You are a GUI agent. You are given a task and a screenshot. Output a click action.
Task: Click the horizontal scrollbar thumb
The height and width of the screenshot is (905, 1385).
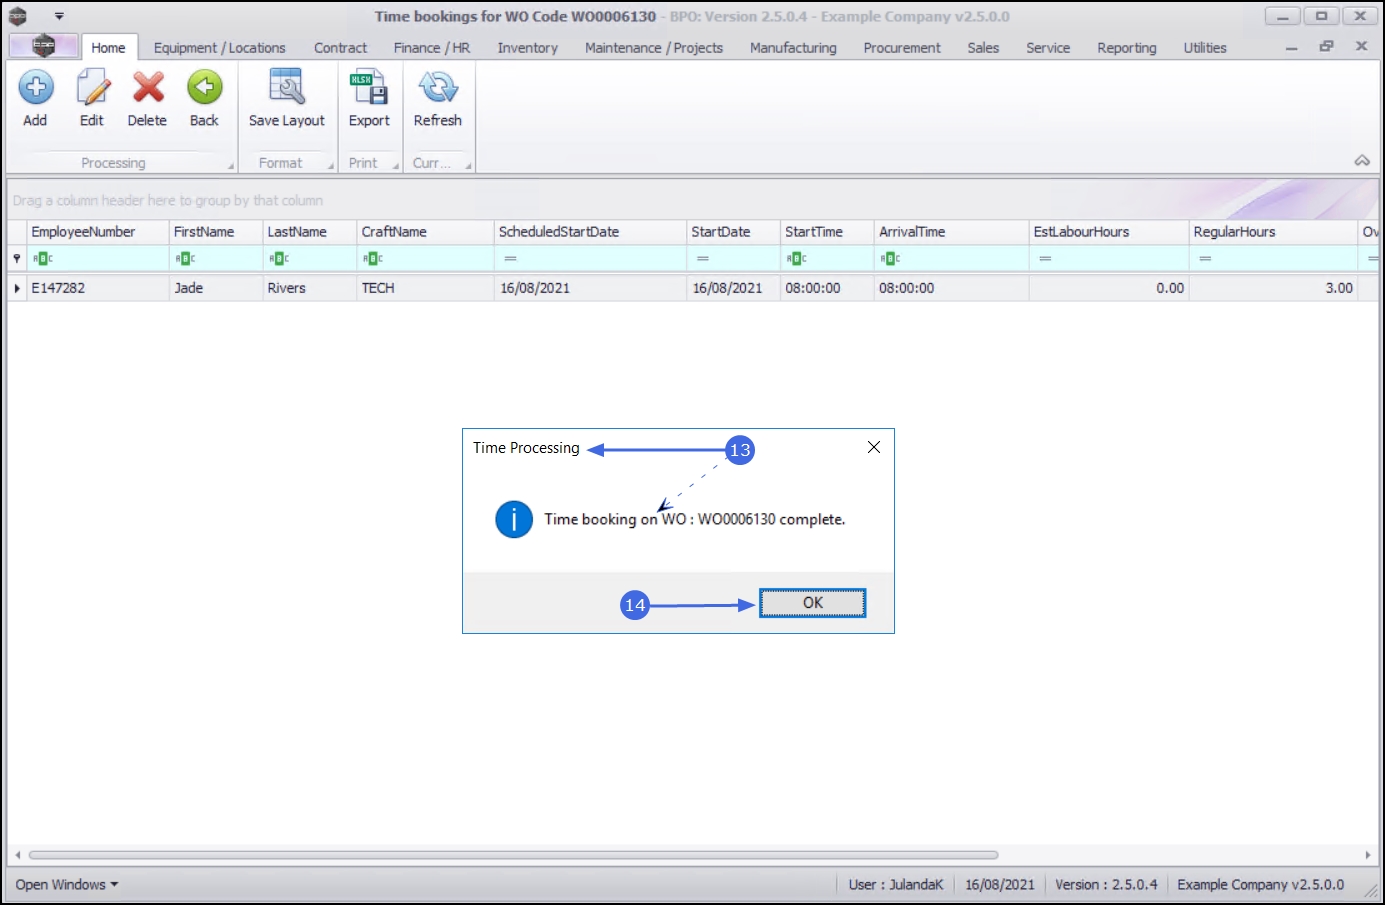(x=513, y=855)
